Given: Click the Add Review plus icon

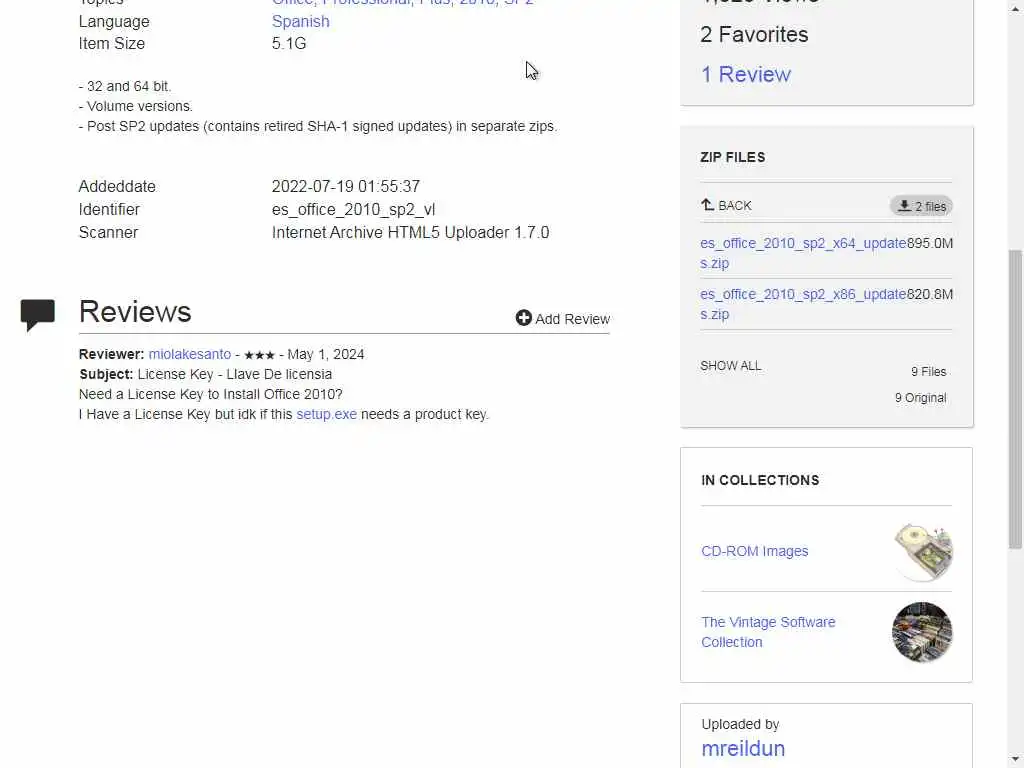Looking at the screenshot, I should coord(523,318).
